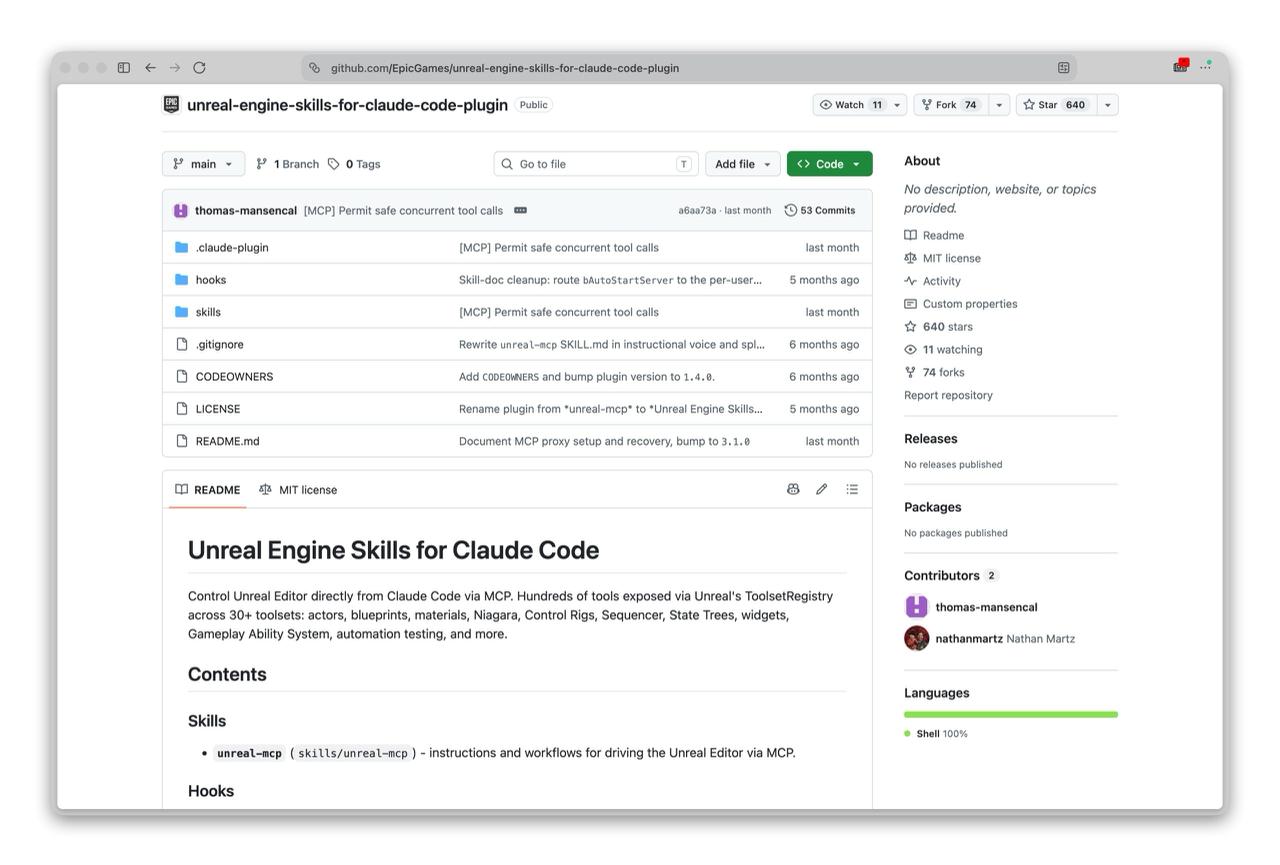Viewport: 1280px width, 865px height.
Task: Open thomas-mansencal author name in commit bar
Action: click(246, 210)
